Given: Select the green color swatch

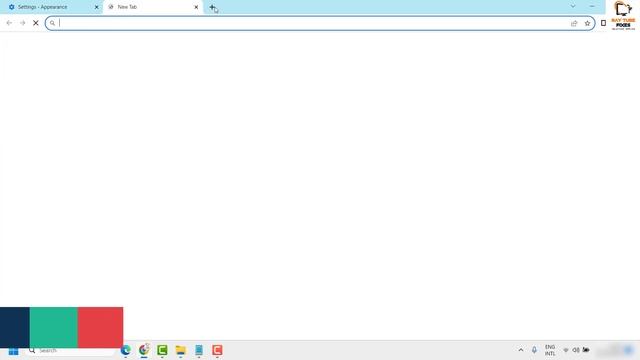Looking at the screenshot, I should tap(53, 327).
